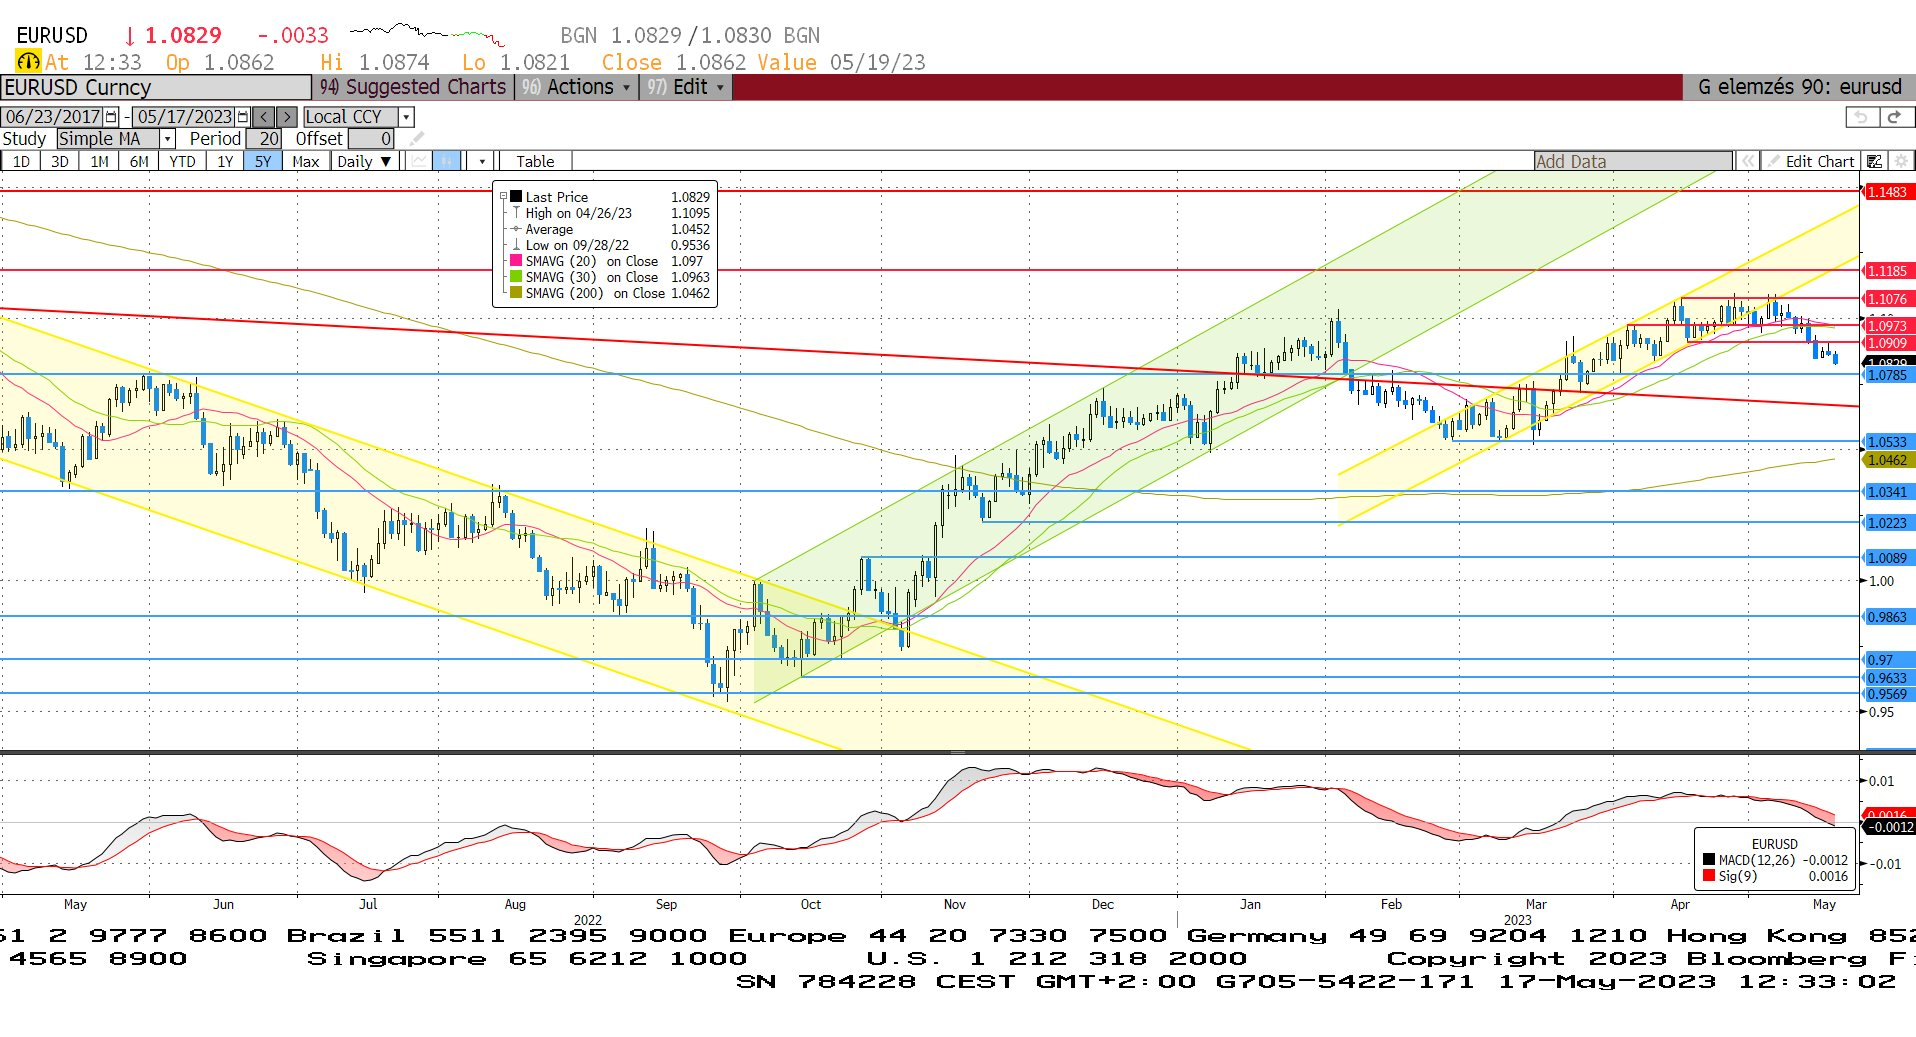Click the 1.0533 price level label
The width and height of the screenshot is (1916, 1037).
[1888, 442]
